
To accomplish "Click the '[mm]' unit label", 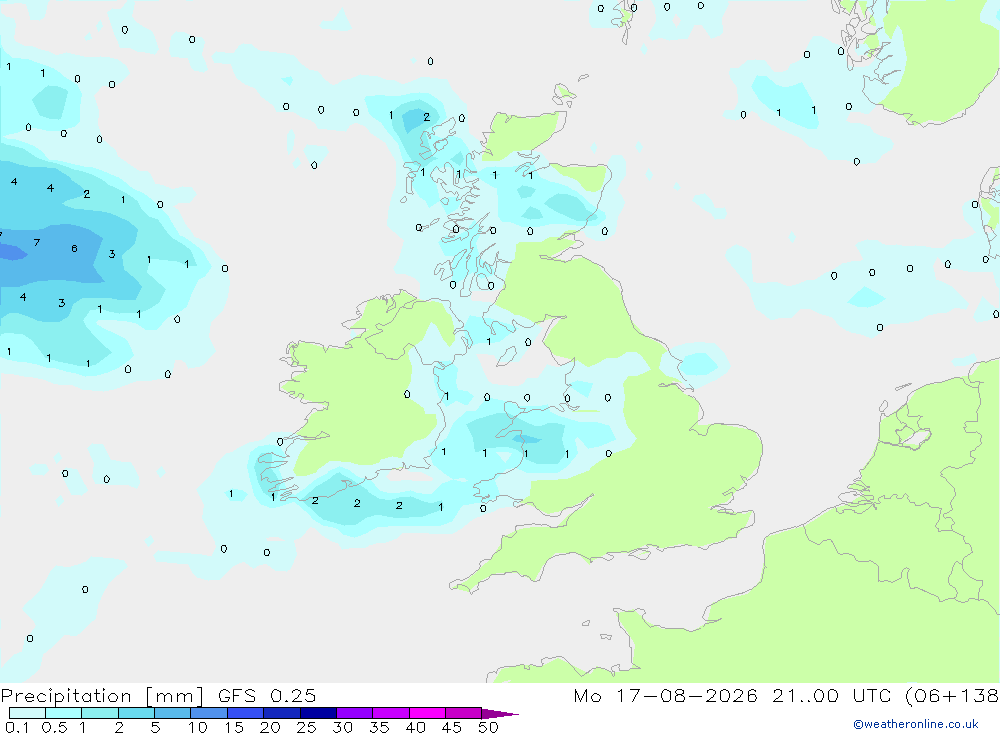I will point(174,696).
